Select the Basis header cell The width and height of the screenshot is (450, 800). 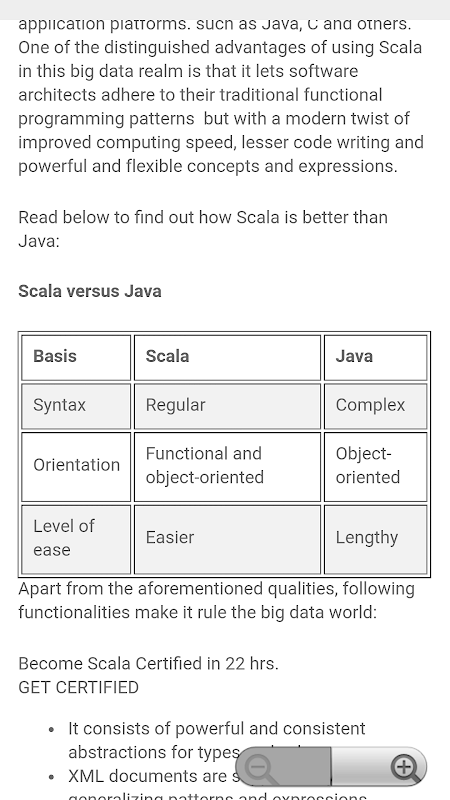pos(76,357)
